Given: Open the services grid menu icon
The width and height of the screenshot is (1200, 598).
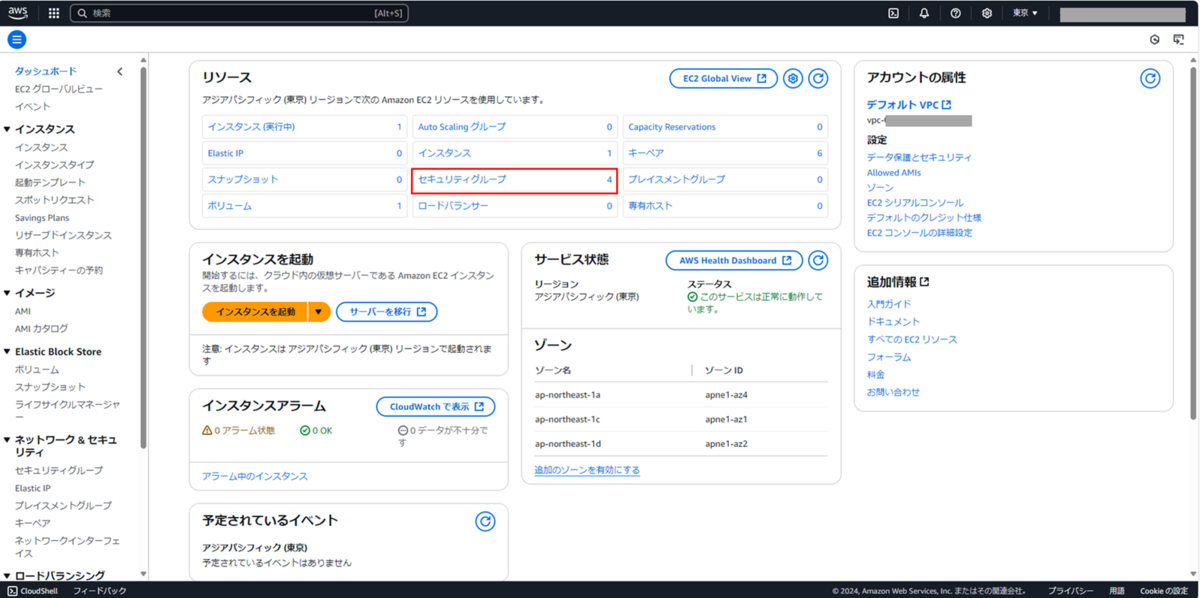Looking at the screenshot, I should 54,13.
